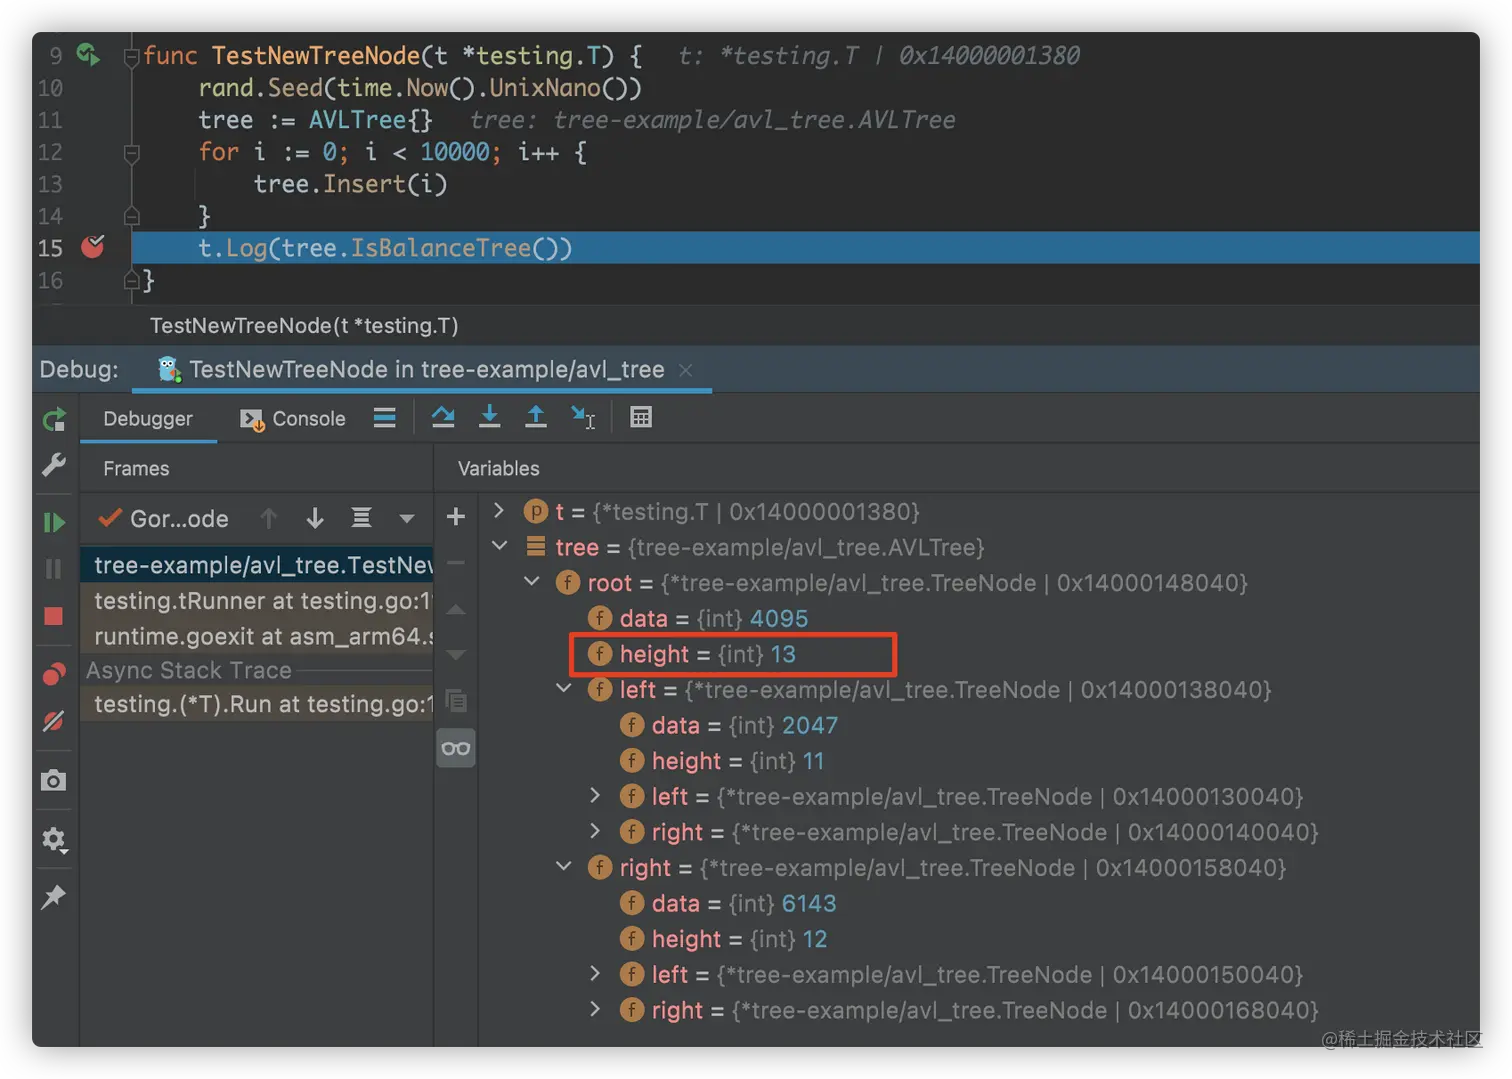Image resolution: width=1512 pixels, height=1079 pixels.
Task: Add a new watch with the plus icon
Action: [456, 517]
